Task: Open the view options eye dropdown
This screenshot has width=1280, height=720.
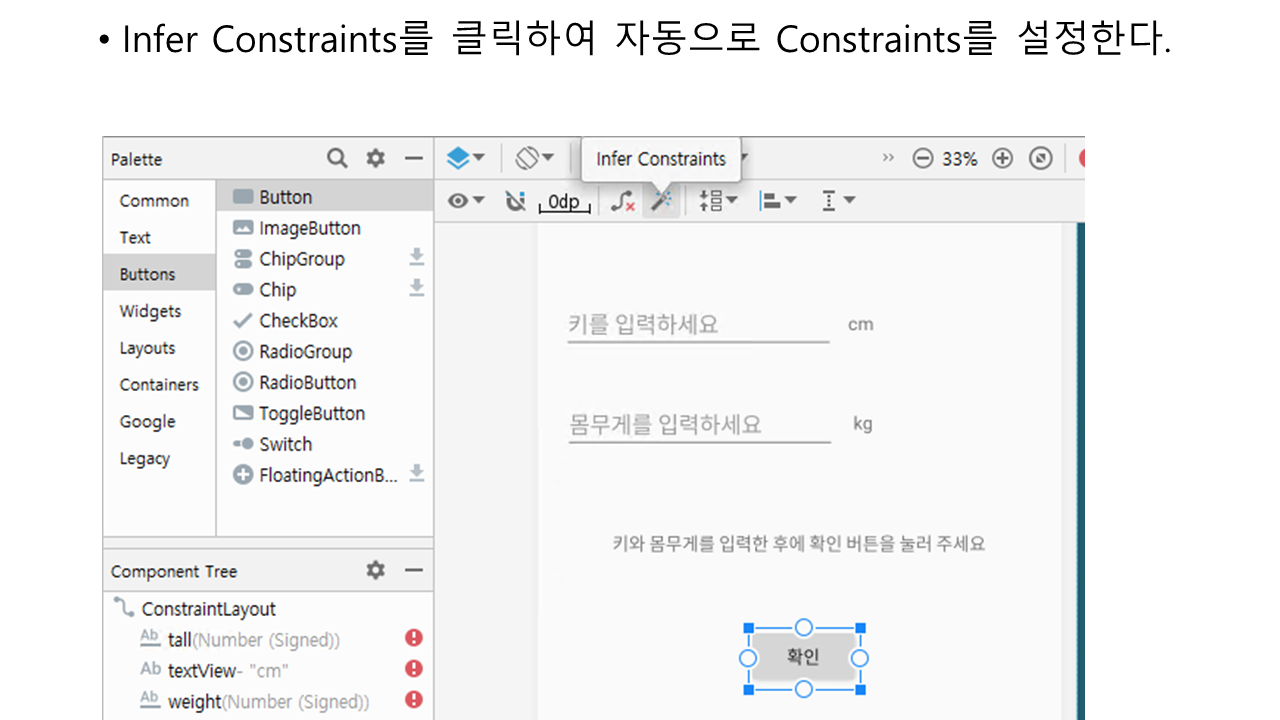Action: pos(465,201)
